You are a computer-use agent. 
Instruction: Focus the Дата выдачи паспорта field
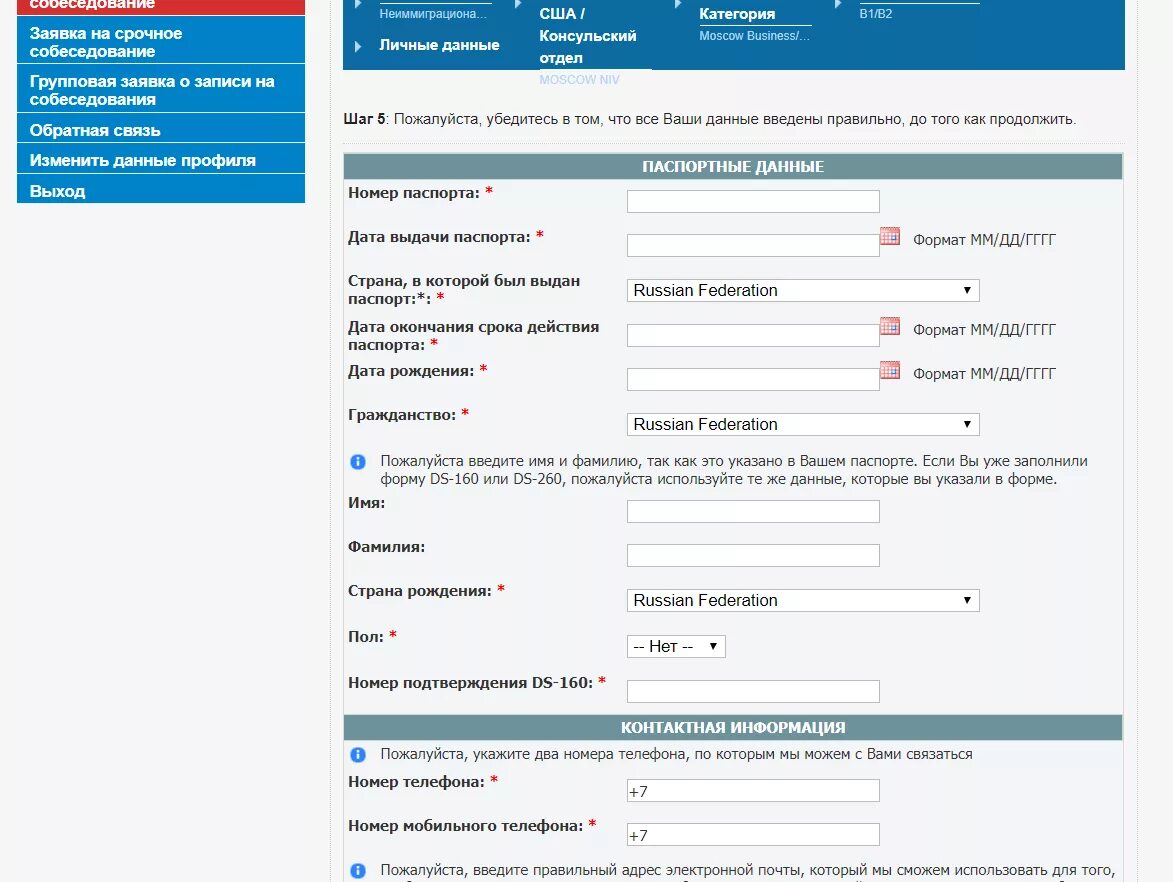(752, 245)
